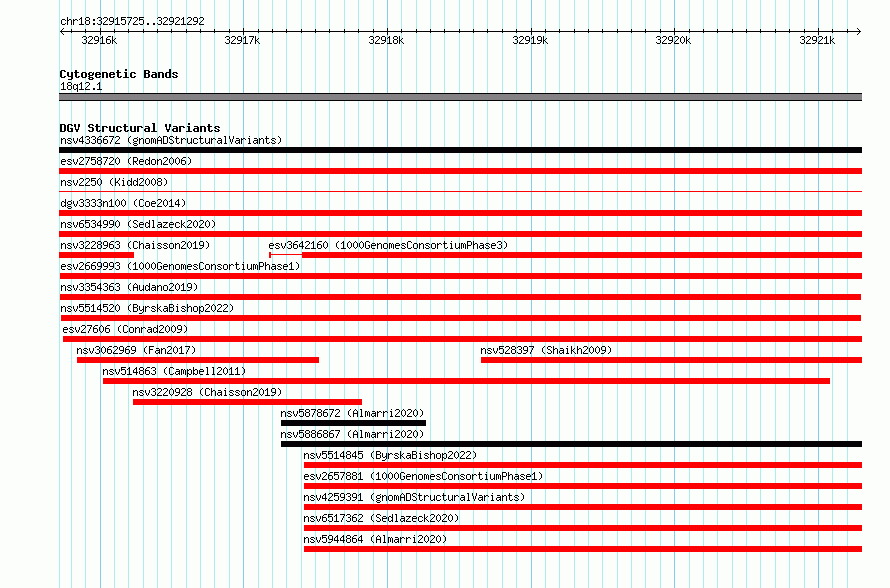Click the esv27606 (Conrad2009) label

(125, 329)
